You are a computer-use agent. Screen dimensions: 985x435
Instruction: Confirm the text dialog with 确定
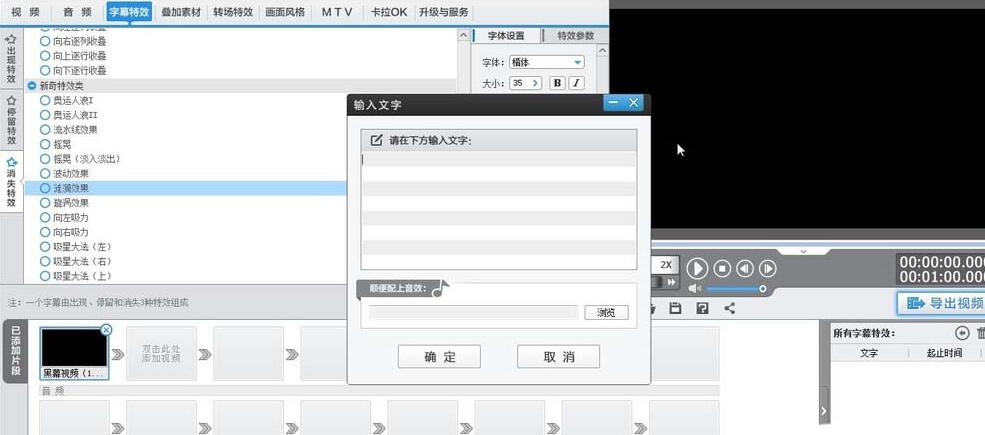pyautogui.click(x=439, y=357)
